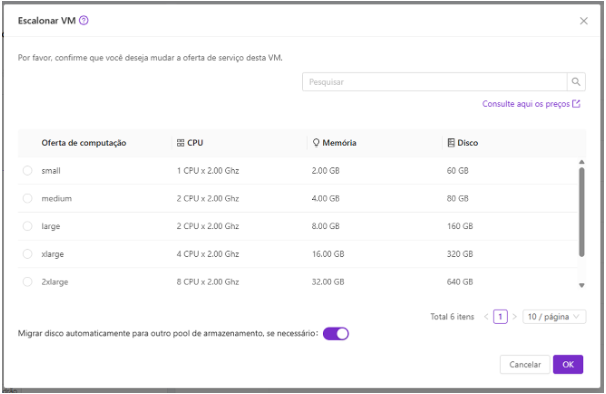Click the 320 GB disk cell
606x394 pixels.
click(460, 254)
